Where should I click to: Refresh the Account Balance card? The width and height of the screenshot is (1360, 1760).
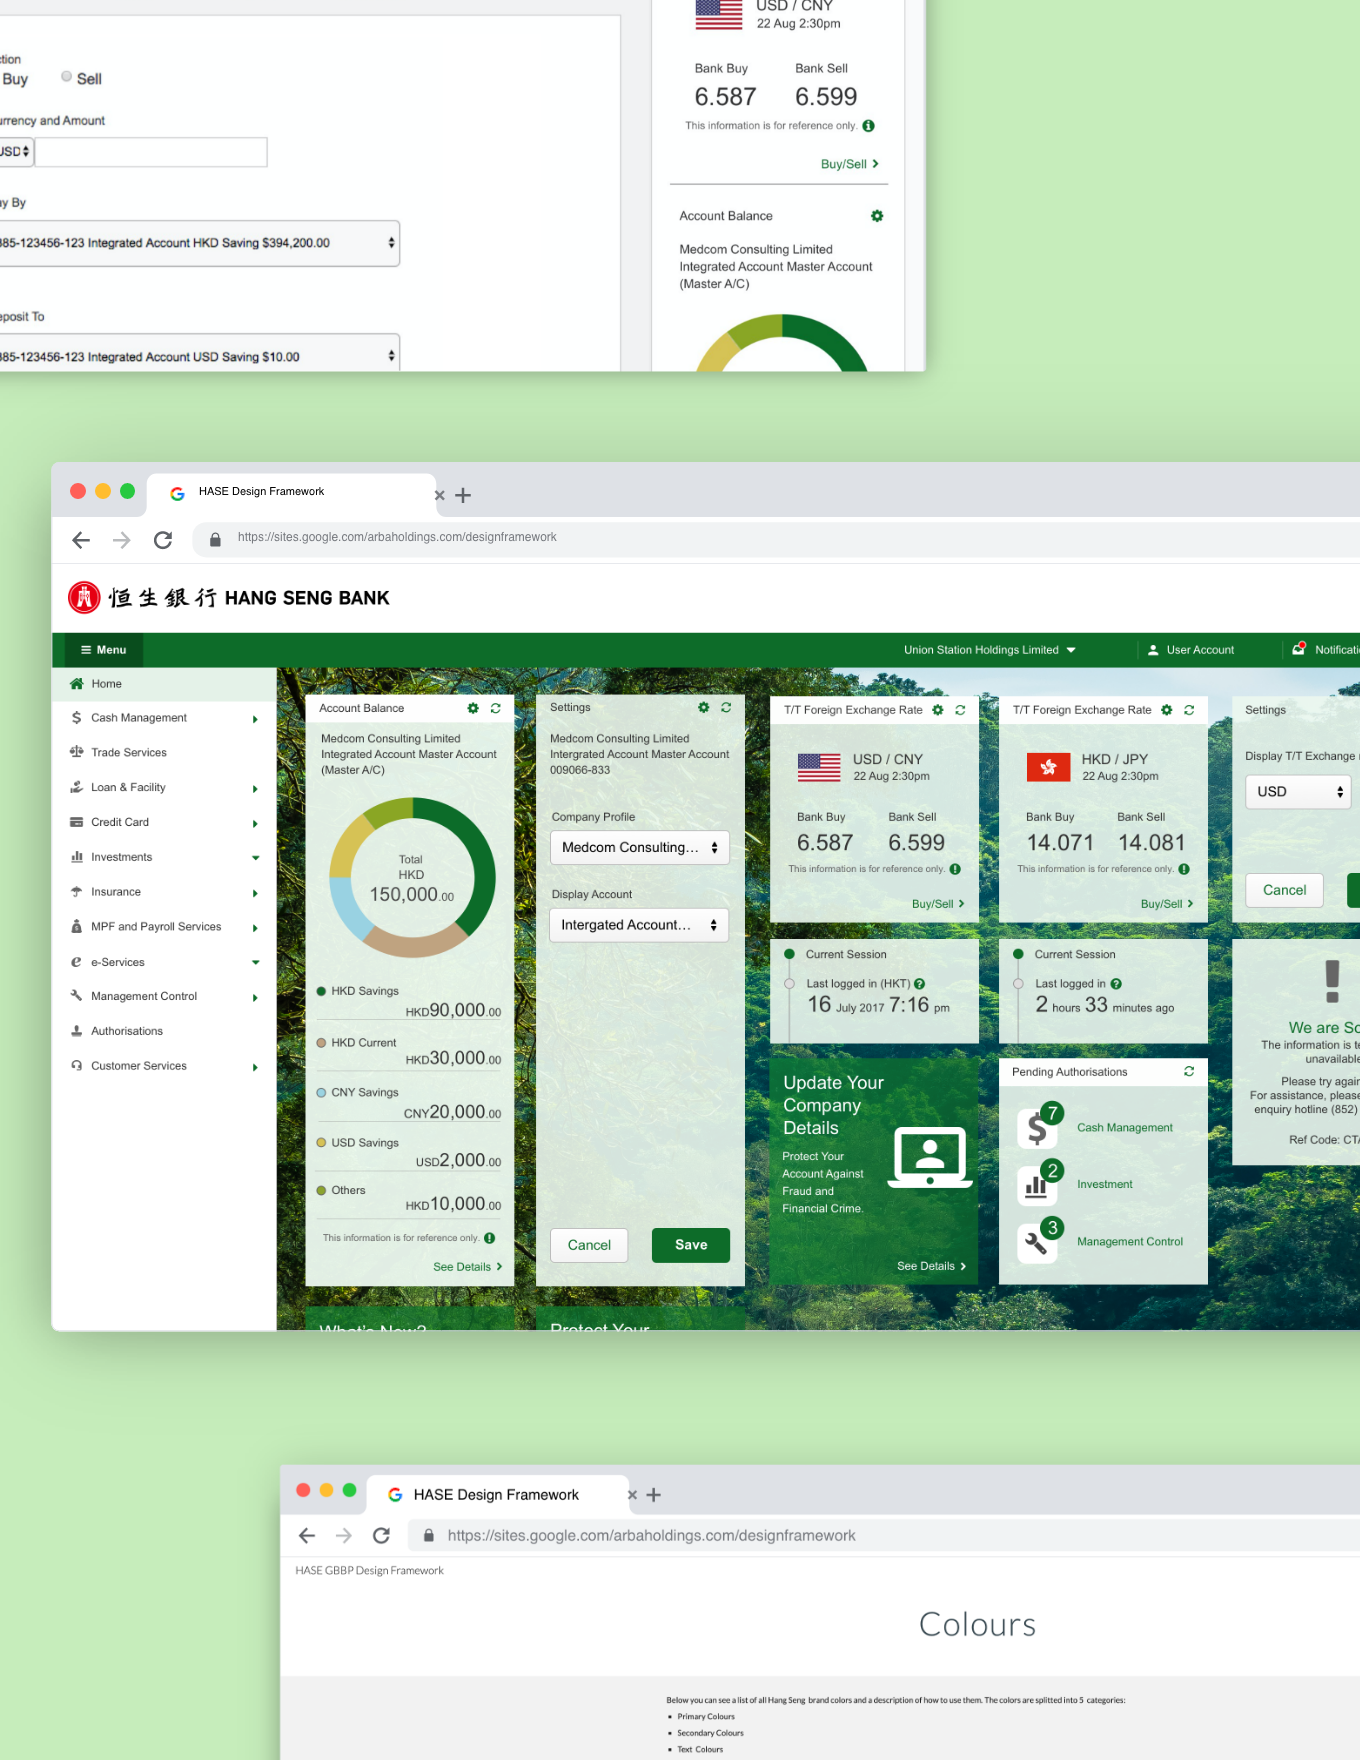(495, 708)
